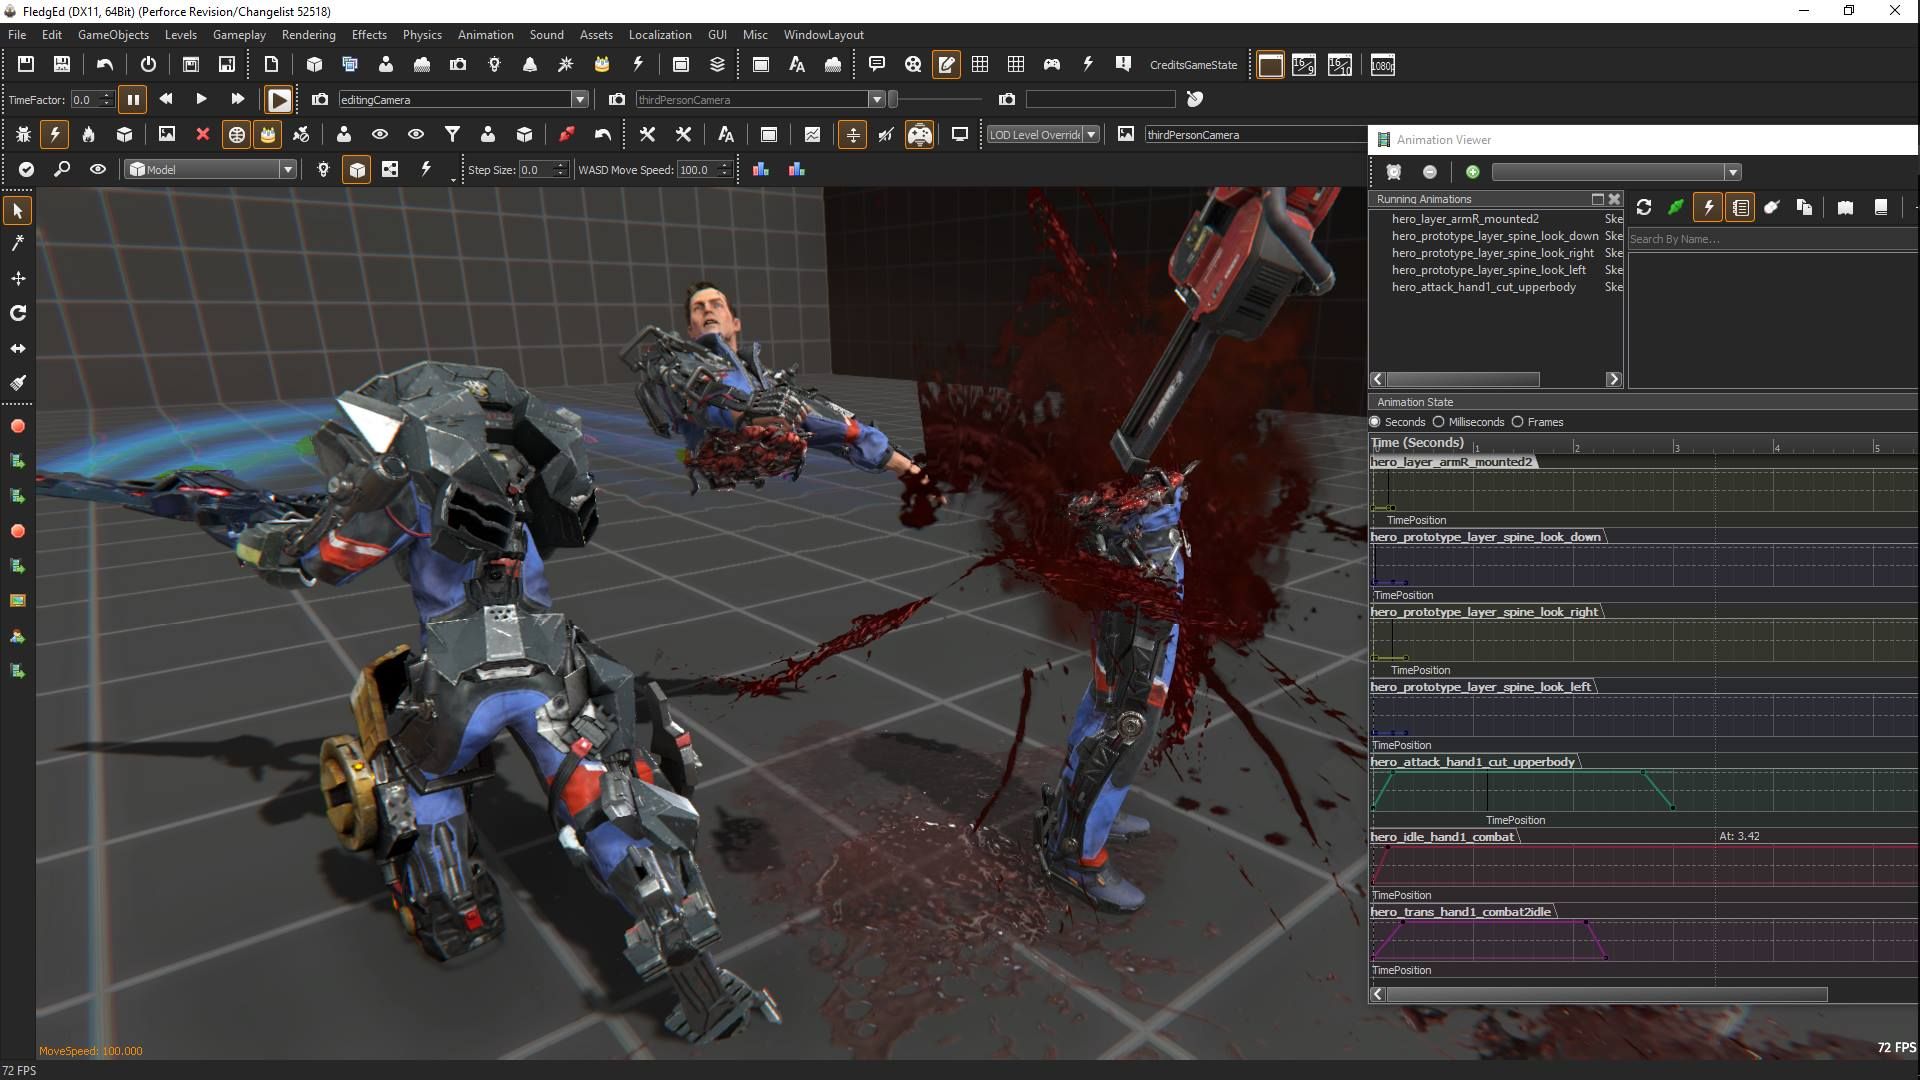Select the Milliseconds radio button
The image size is (1920, 1080).
(x=1438, y=422)
